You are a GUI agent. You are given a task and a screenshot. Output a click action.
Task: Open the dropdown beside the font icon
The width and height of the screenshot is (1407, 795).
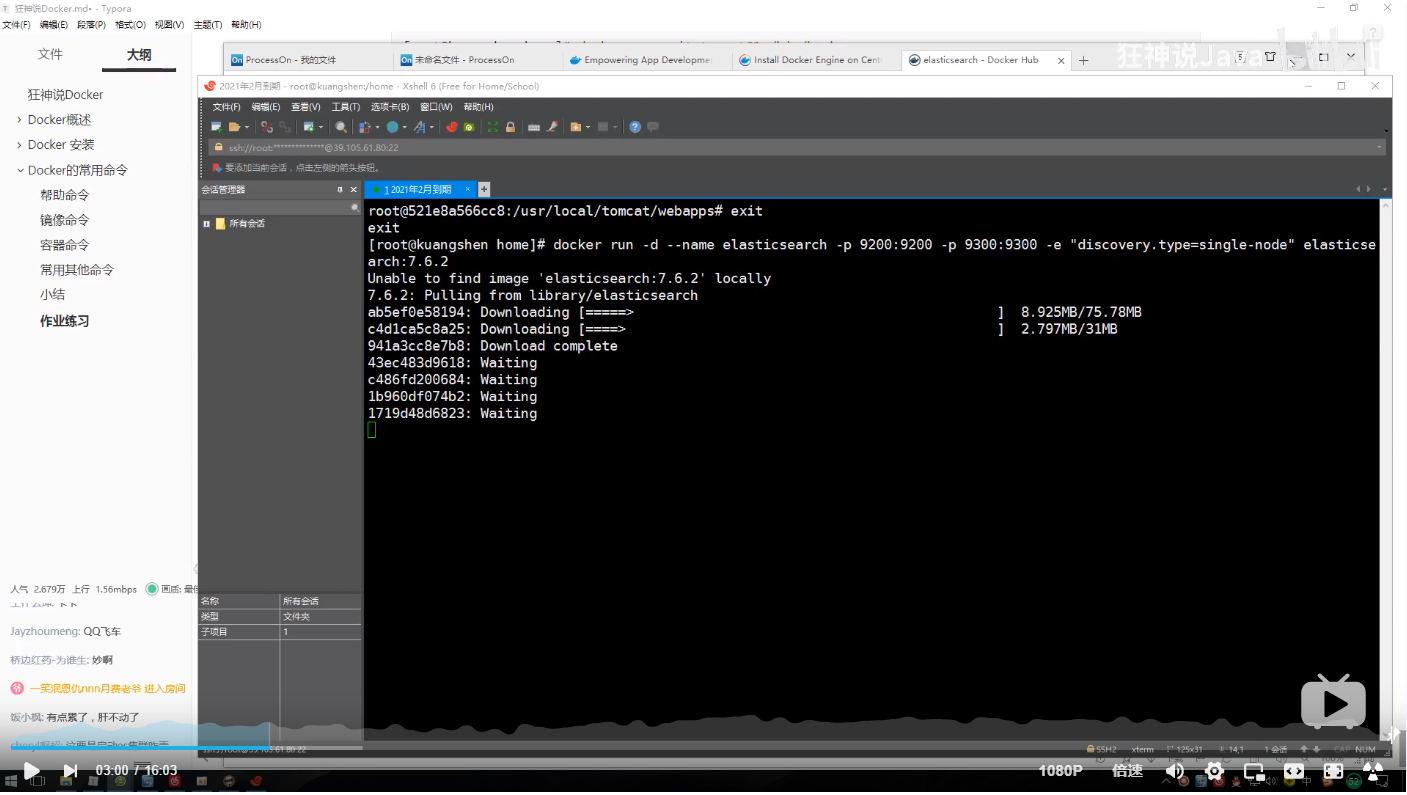(x=432, y=127)
